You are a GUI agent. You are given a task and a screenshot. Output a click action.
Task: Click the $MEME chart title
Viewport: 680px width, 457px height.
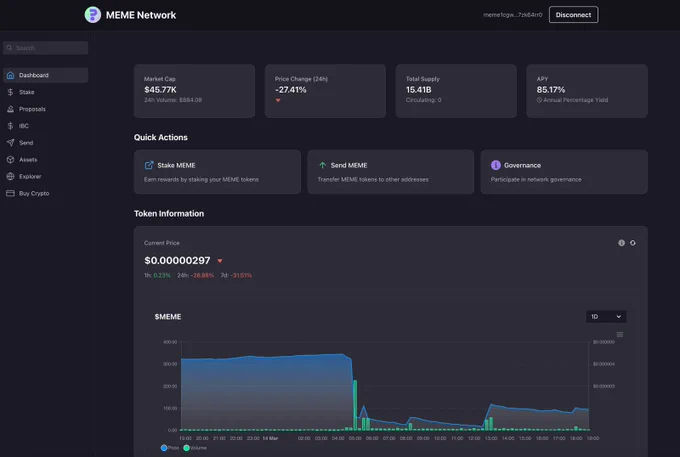[x=168, y=317]
